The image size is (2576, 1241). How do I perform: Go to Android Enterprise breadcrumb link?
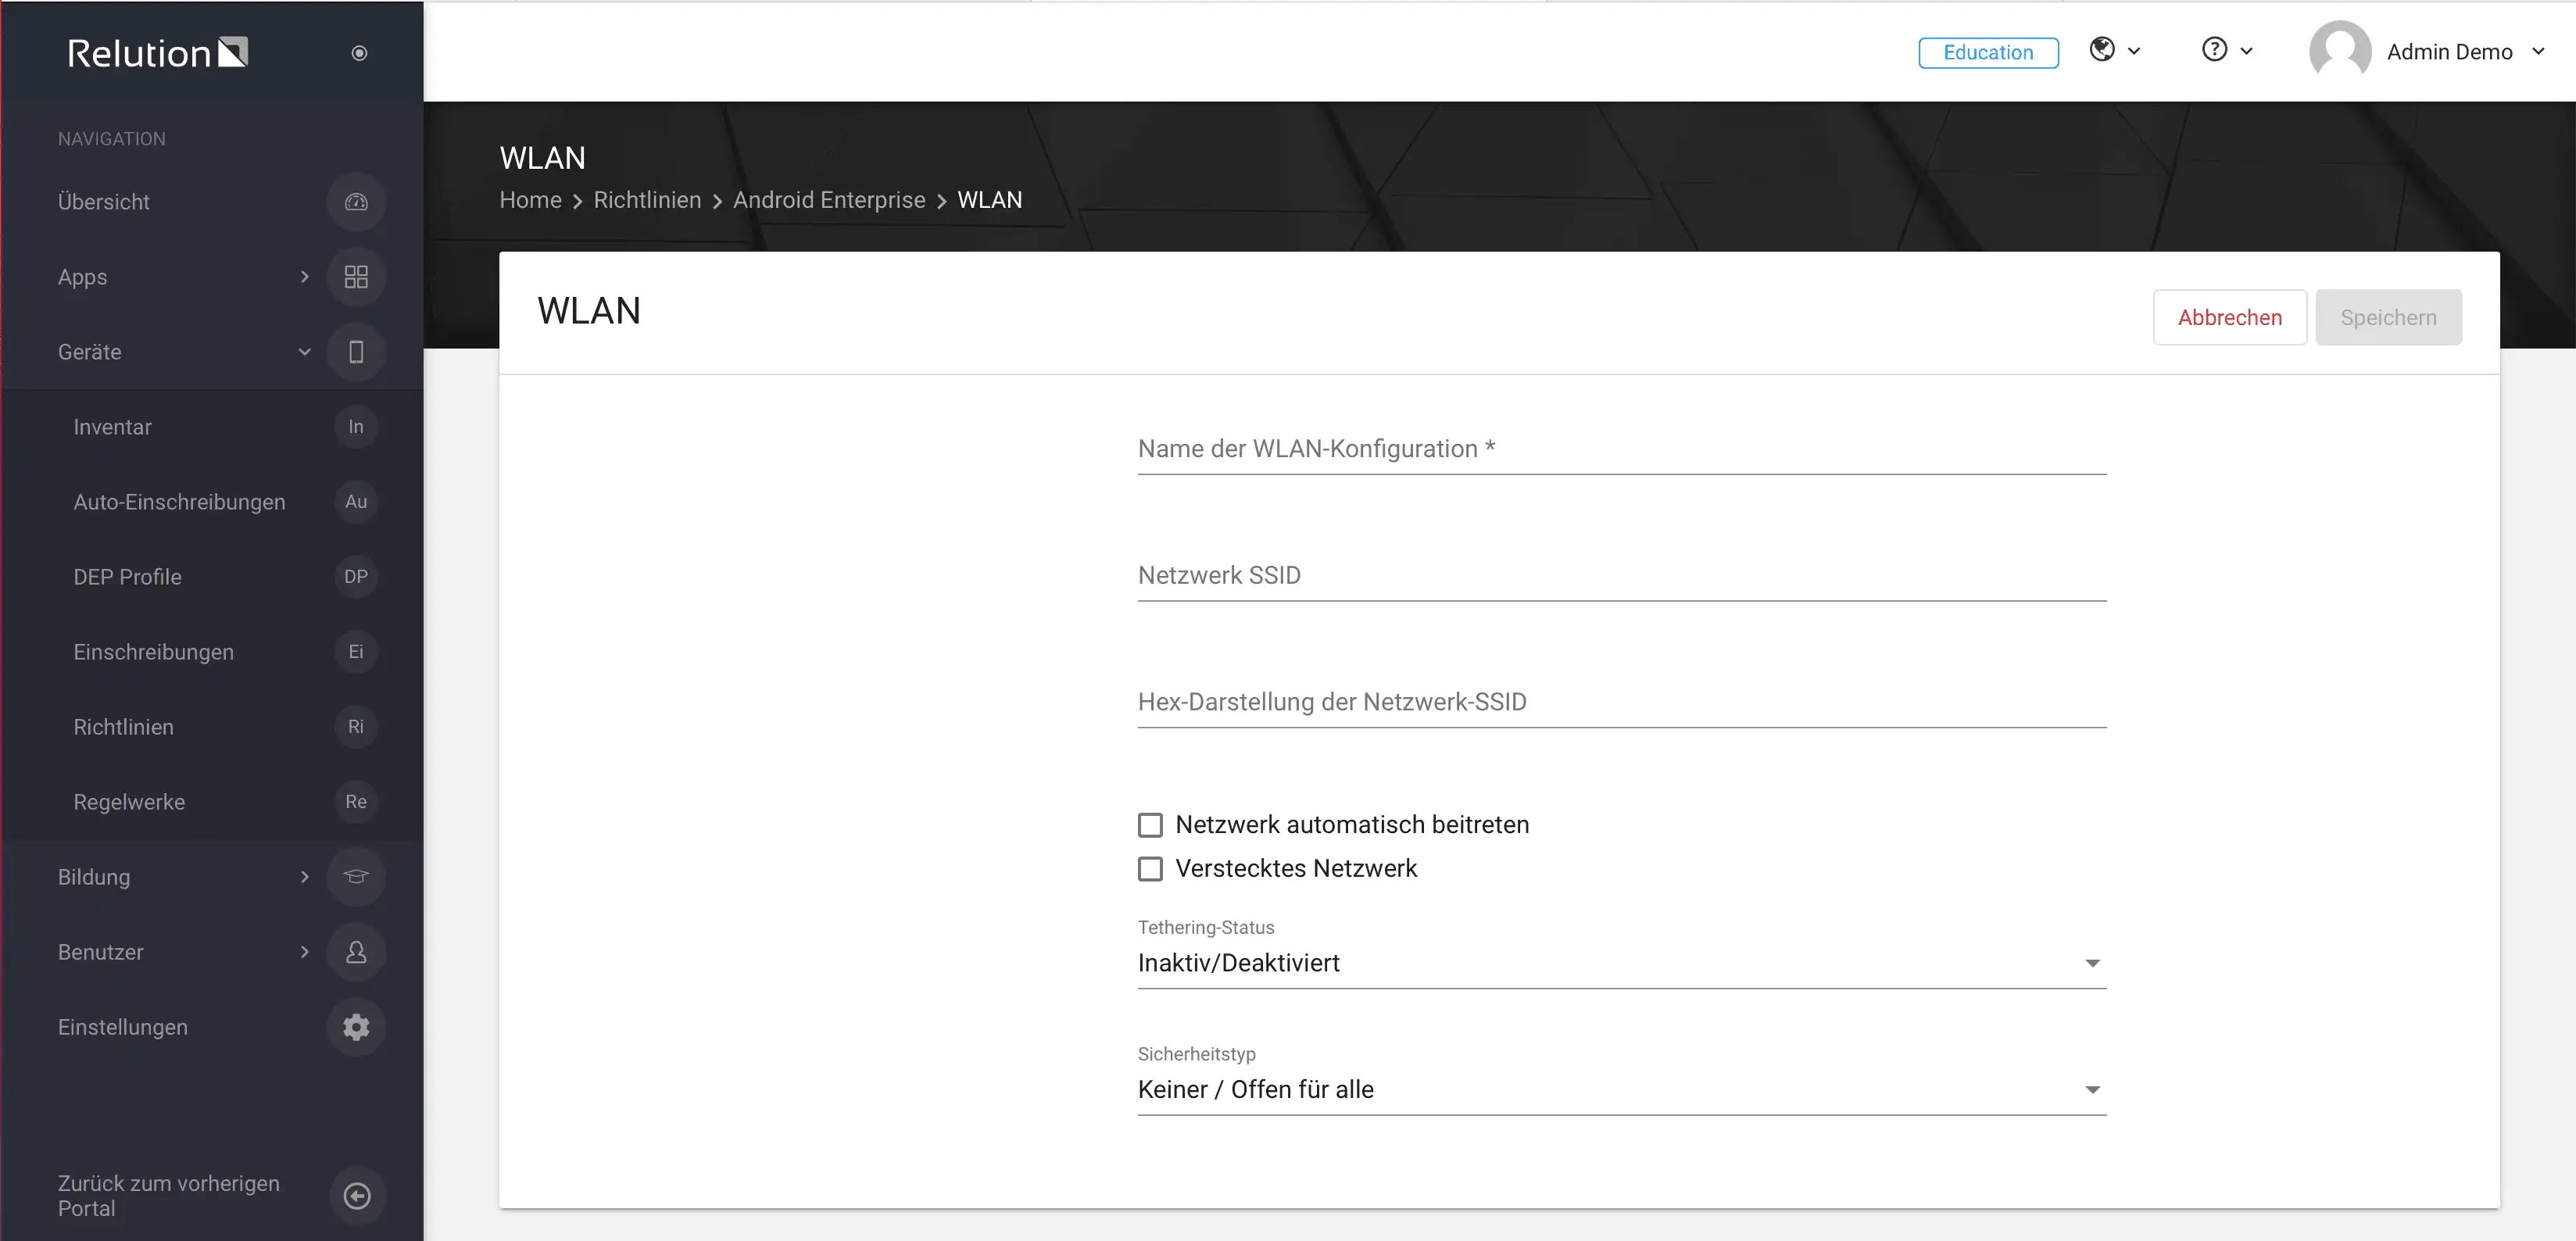coord(829,200)
